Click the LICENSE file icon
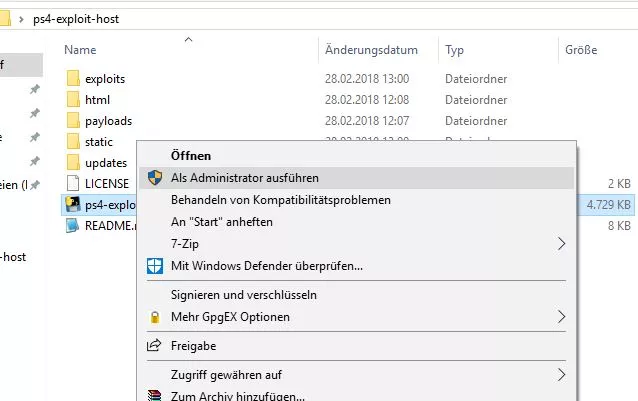The width and height of the screenshot is (638, 401). coord(73,183)
